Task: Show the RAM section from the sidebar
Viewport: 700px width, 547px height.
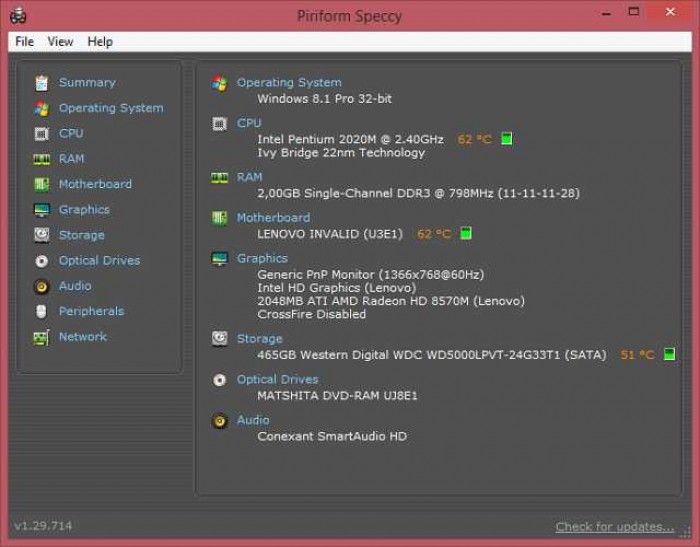Action: pyautogui.click(x=71, y=159)
